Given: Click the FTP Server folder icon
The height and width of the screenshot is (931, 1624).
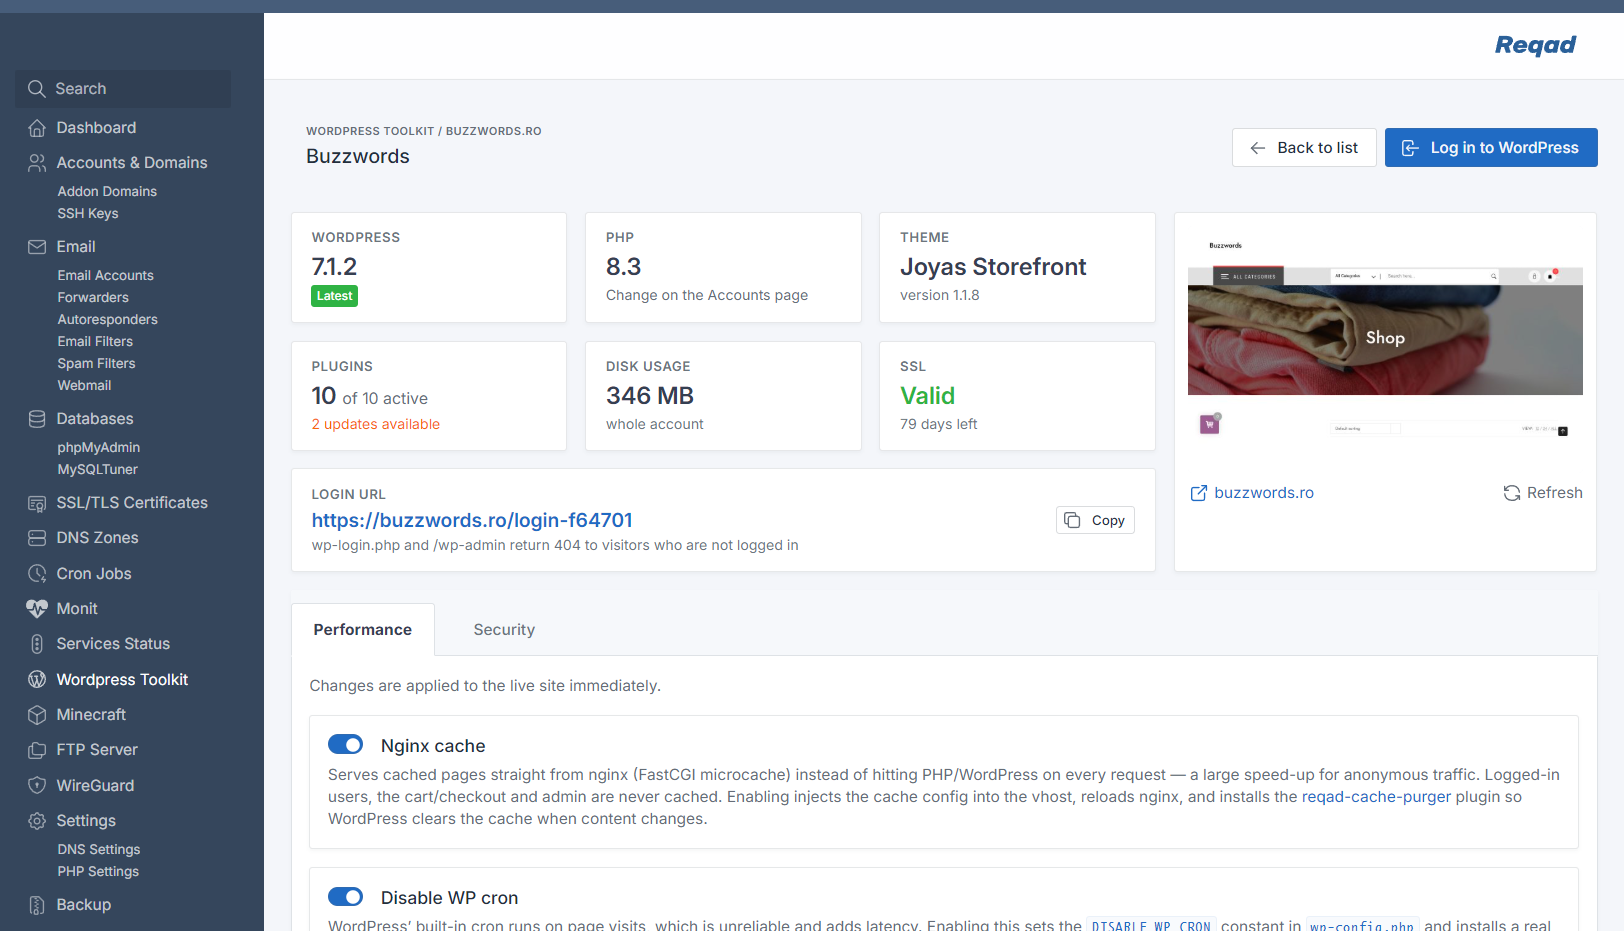Looking at the screenshot, I should click(37, 750).
